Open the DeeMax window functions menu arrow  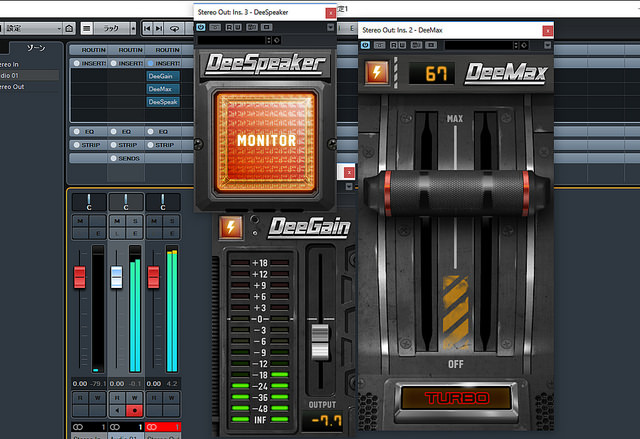coord(548,45)
